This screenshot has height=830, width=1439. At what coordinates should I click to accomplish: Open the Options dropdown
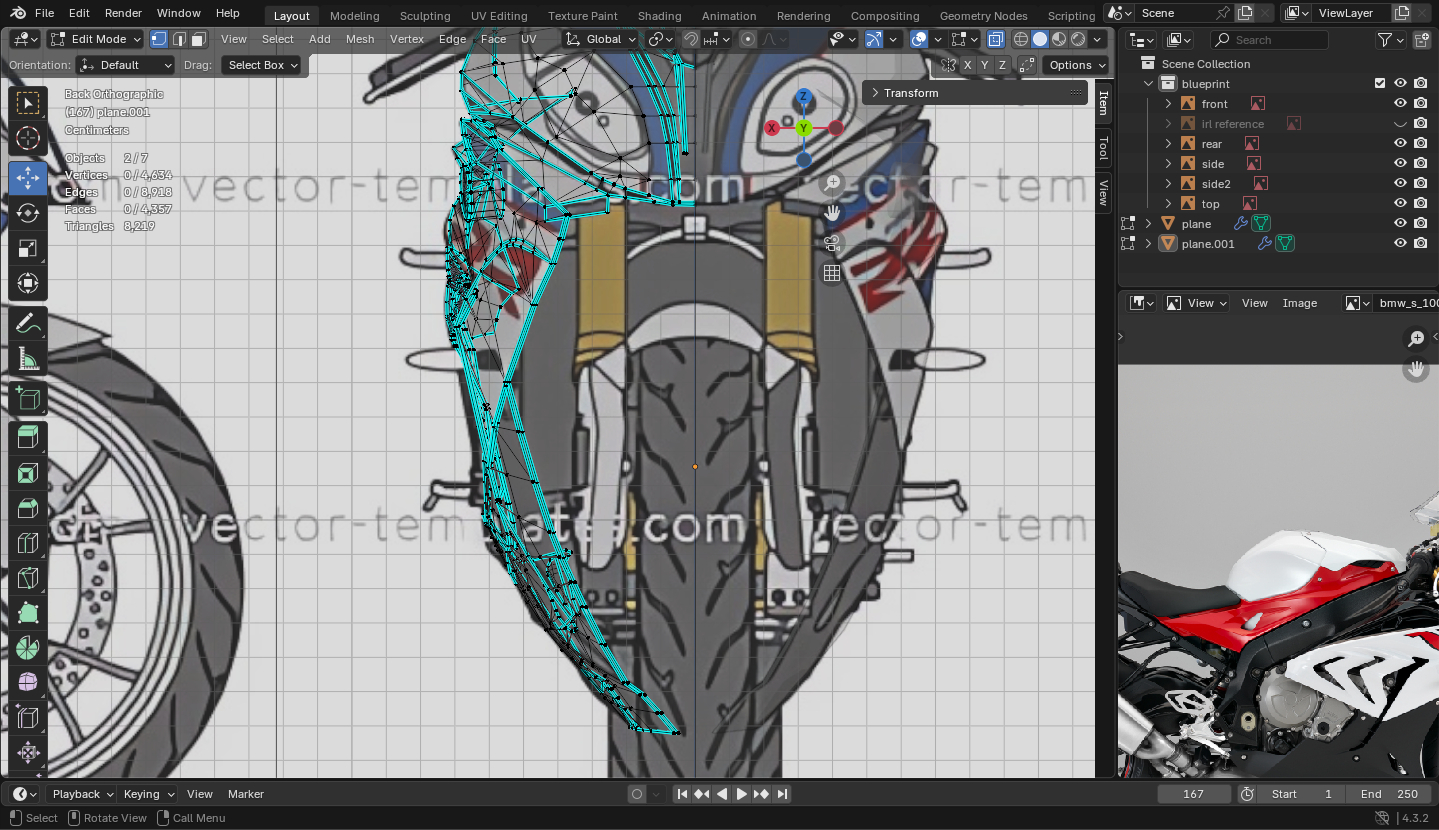[1076, 65]
